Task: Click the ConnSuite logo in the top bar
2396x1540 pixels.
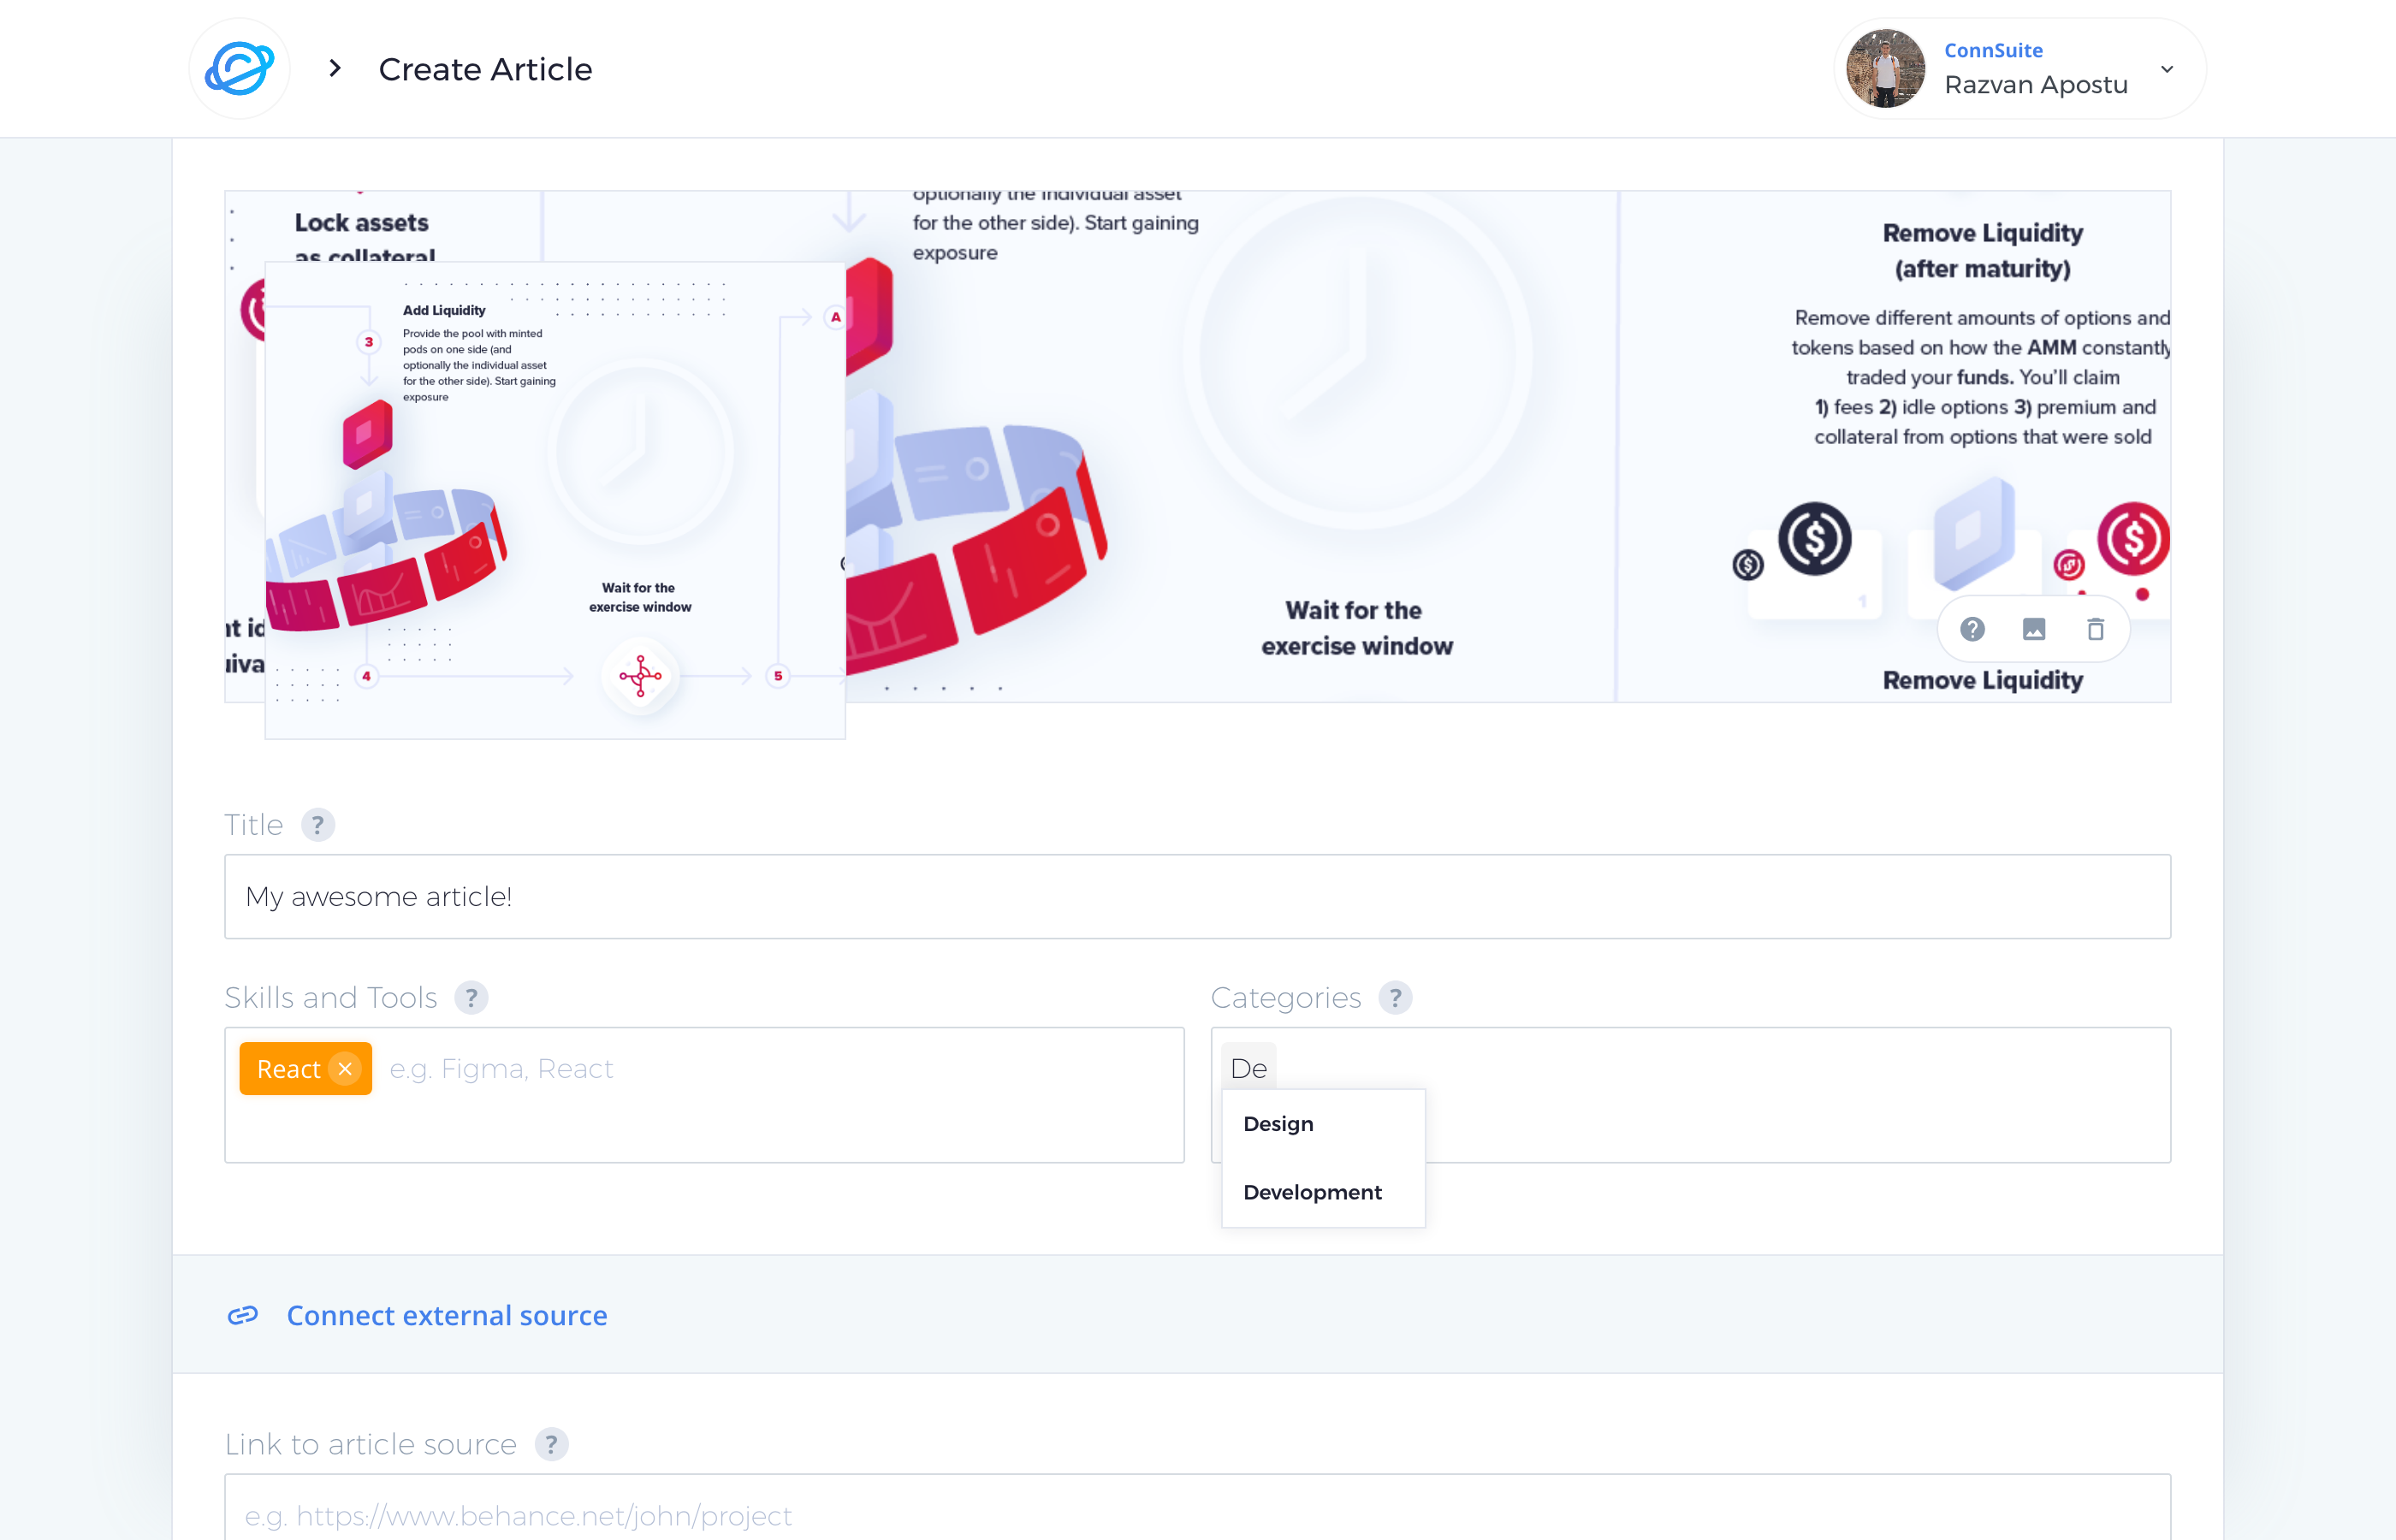Action: coord(240,67)
